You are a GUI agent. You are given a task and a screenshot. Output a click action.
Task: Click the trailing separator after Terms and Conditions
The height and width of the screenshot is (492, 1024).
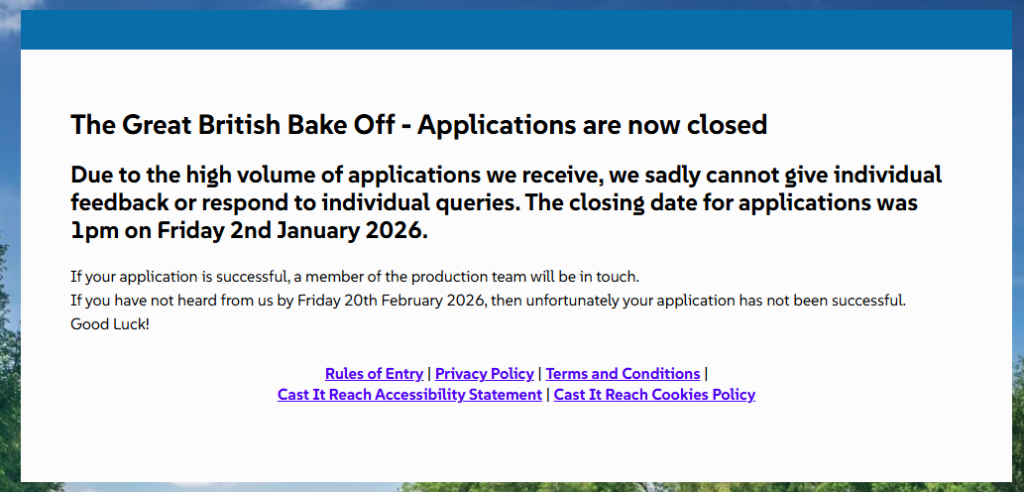pyautogui.click(x=706, y=374)
